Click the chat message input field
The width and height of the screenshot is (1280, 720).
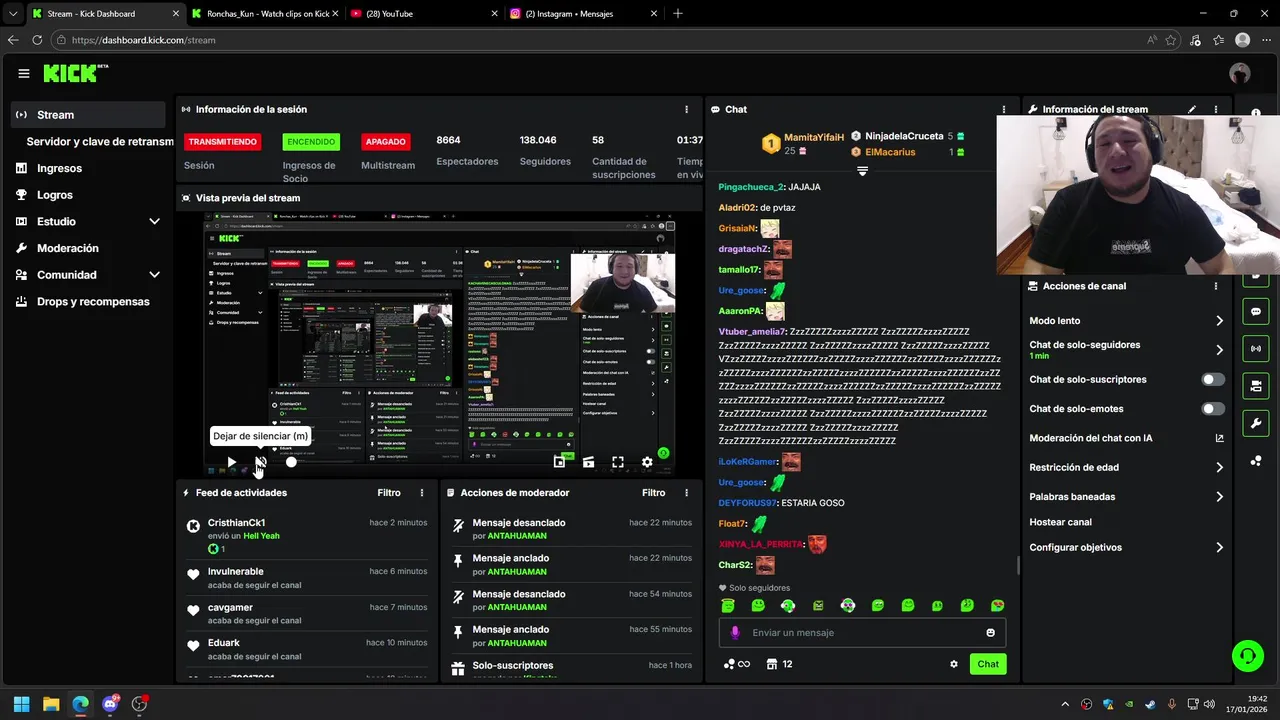click(x=862, y=633)
